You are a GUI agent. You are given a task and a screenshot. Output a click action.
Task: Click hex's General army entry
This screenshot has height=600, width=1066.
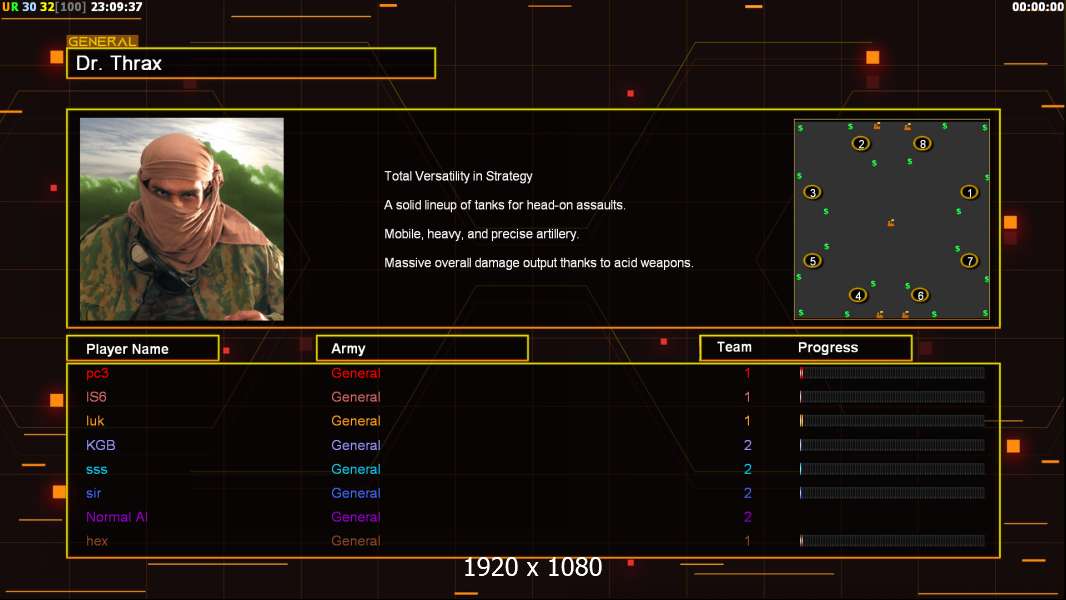click(356, 541)
